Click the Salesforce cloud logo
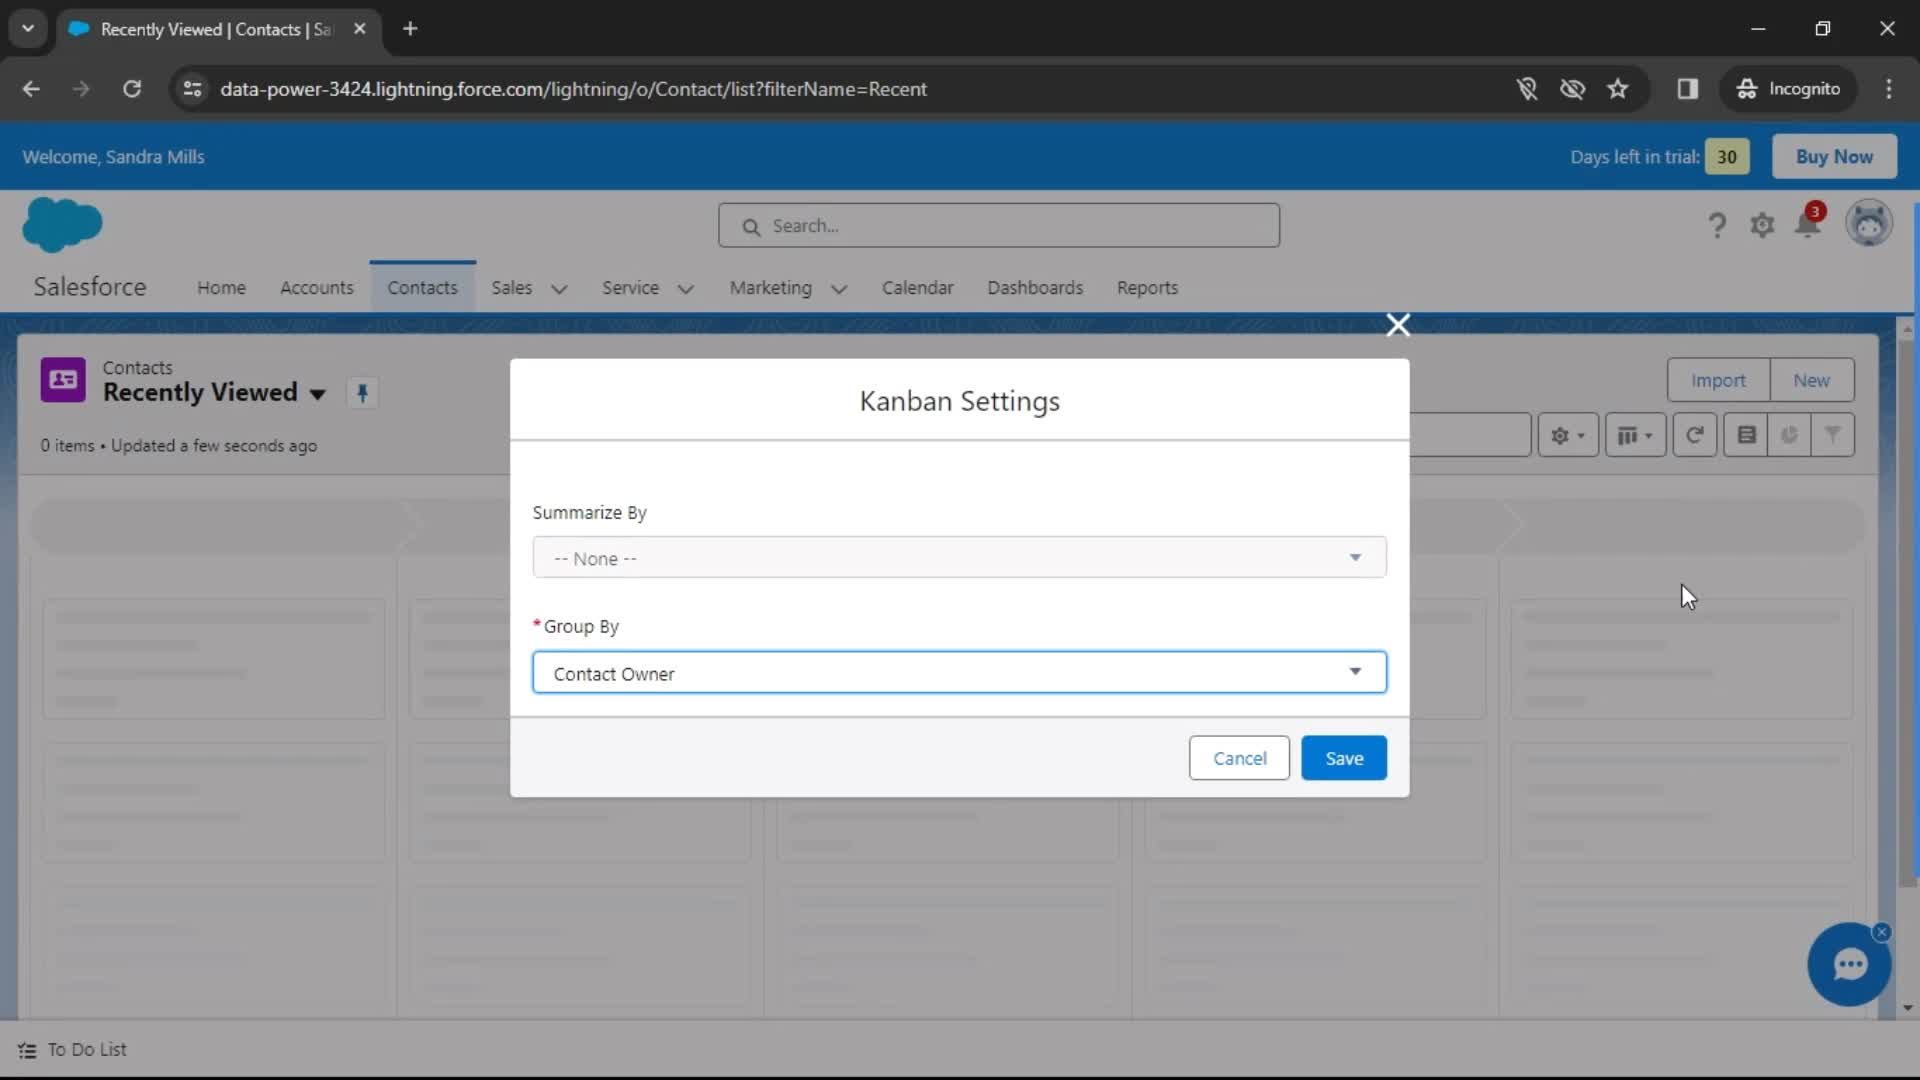1920x1080 pixels. click(62, 225)
